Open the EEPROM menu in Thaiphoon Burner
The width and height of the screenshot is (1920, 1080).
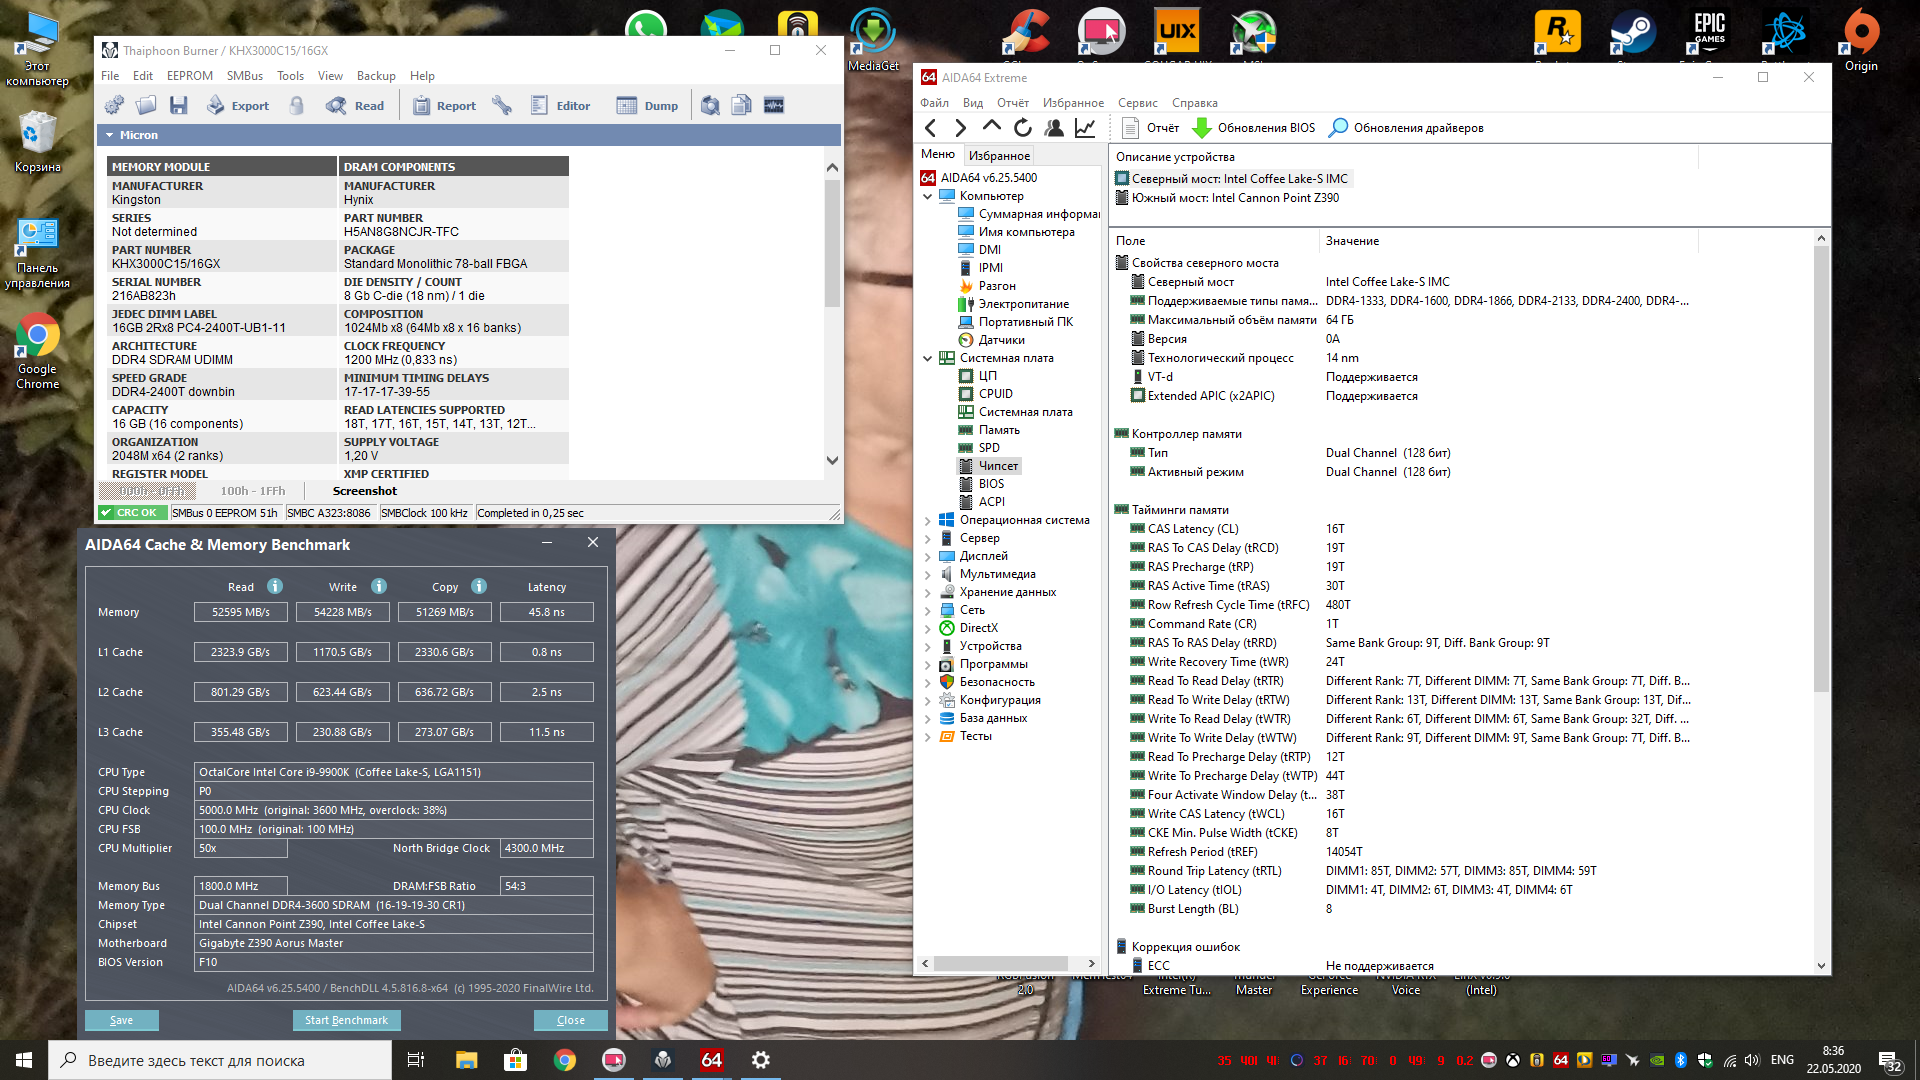tap(189, 76)
